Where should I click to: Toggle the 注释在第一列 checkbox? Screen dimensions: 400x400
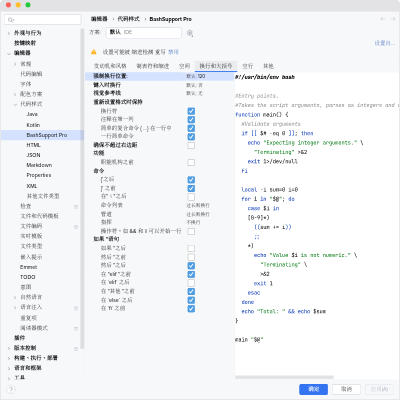coord(191,119)
